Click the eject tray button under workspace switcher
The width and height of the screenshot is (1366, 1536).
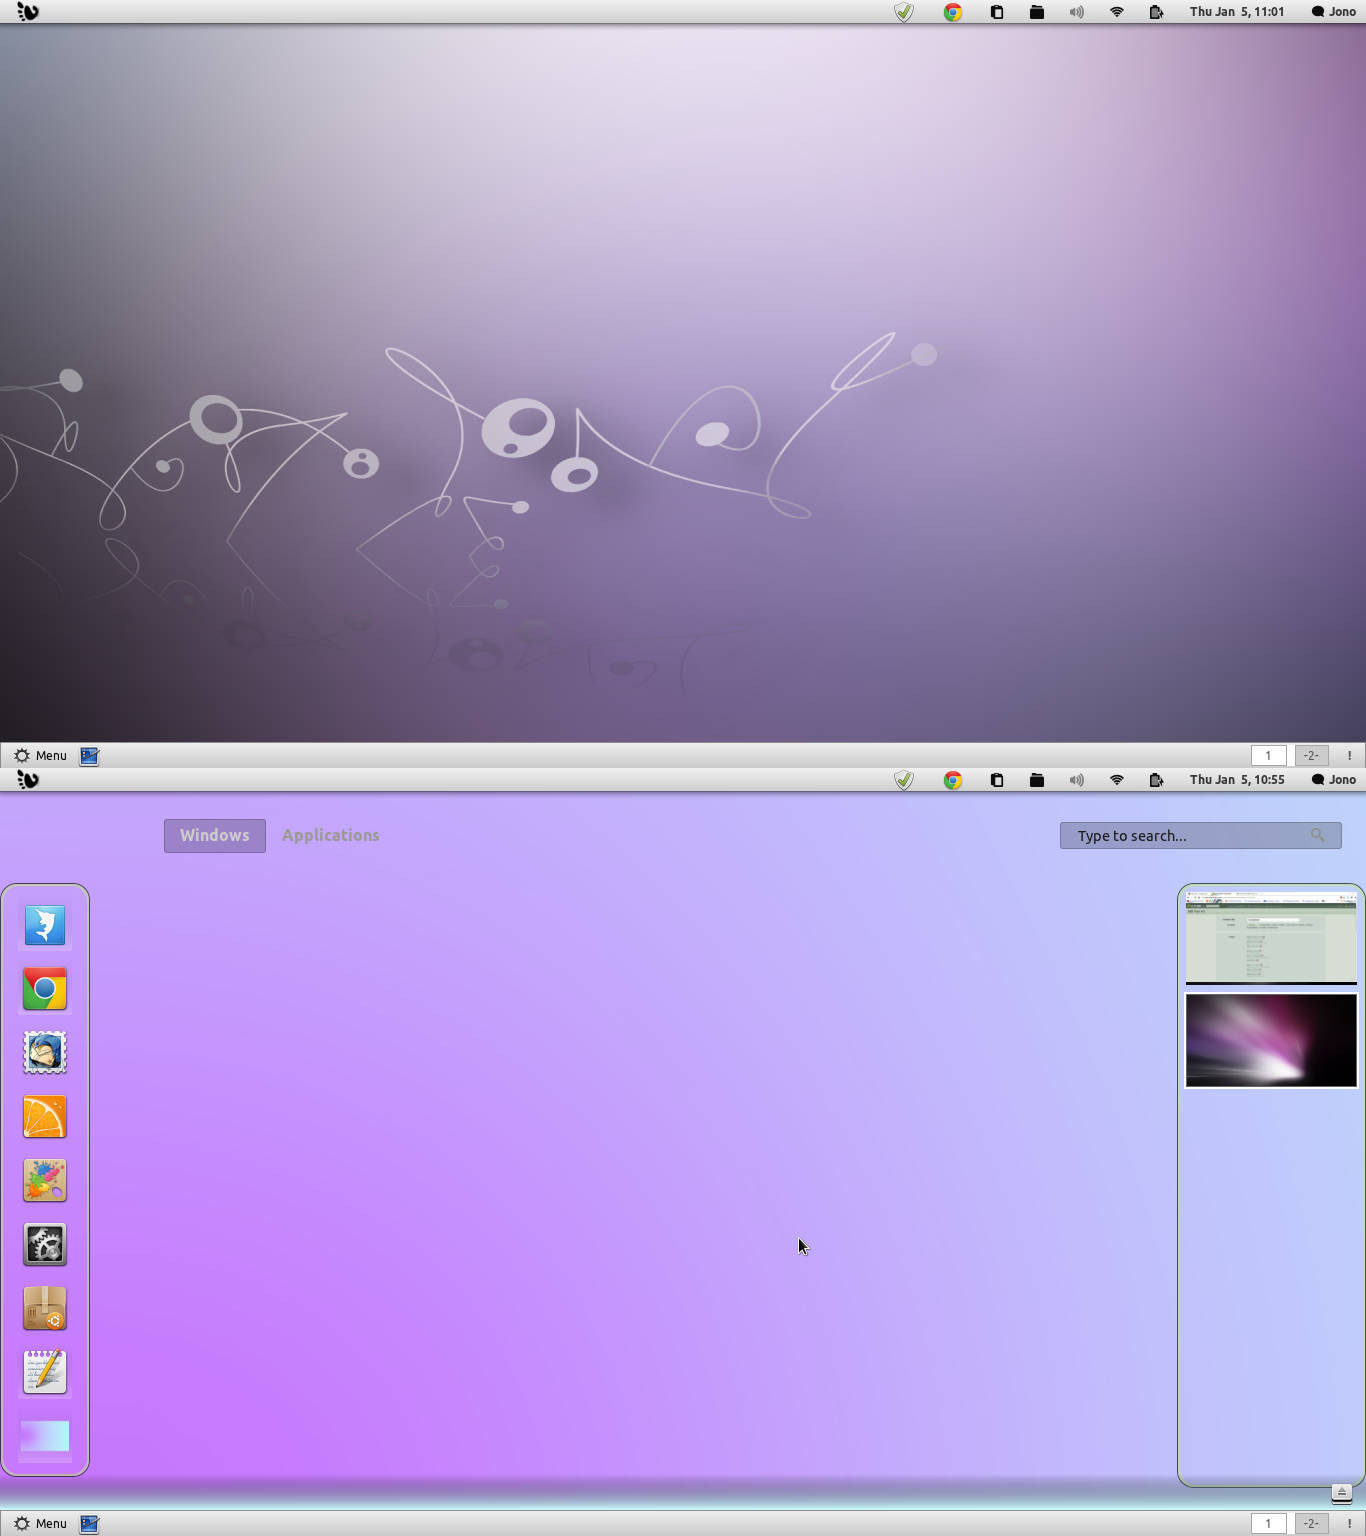click(x=1342, y=1493)
